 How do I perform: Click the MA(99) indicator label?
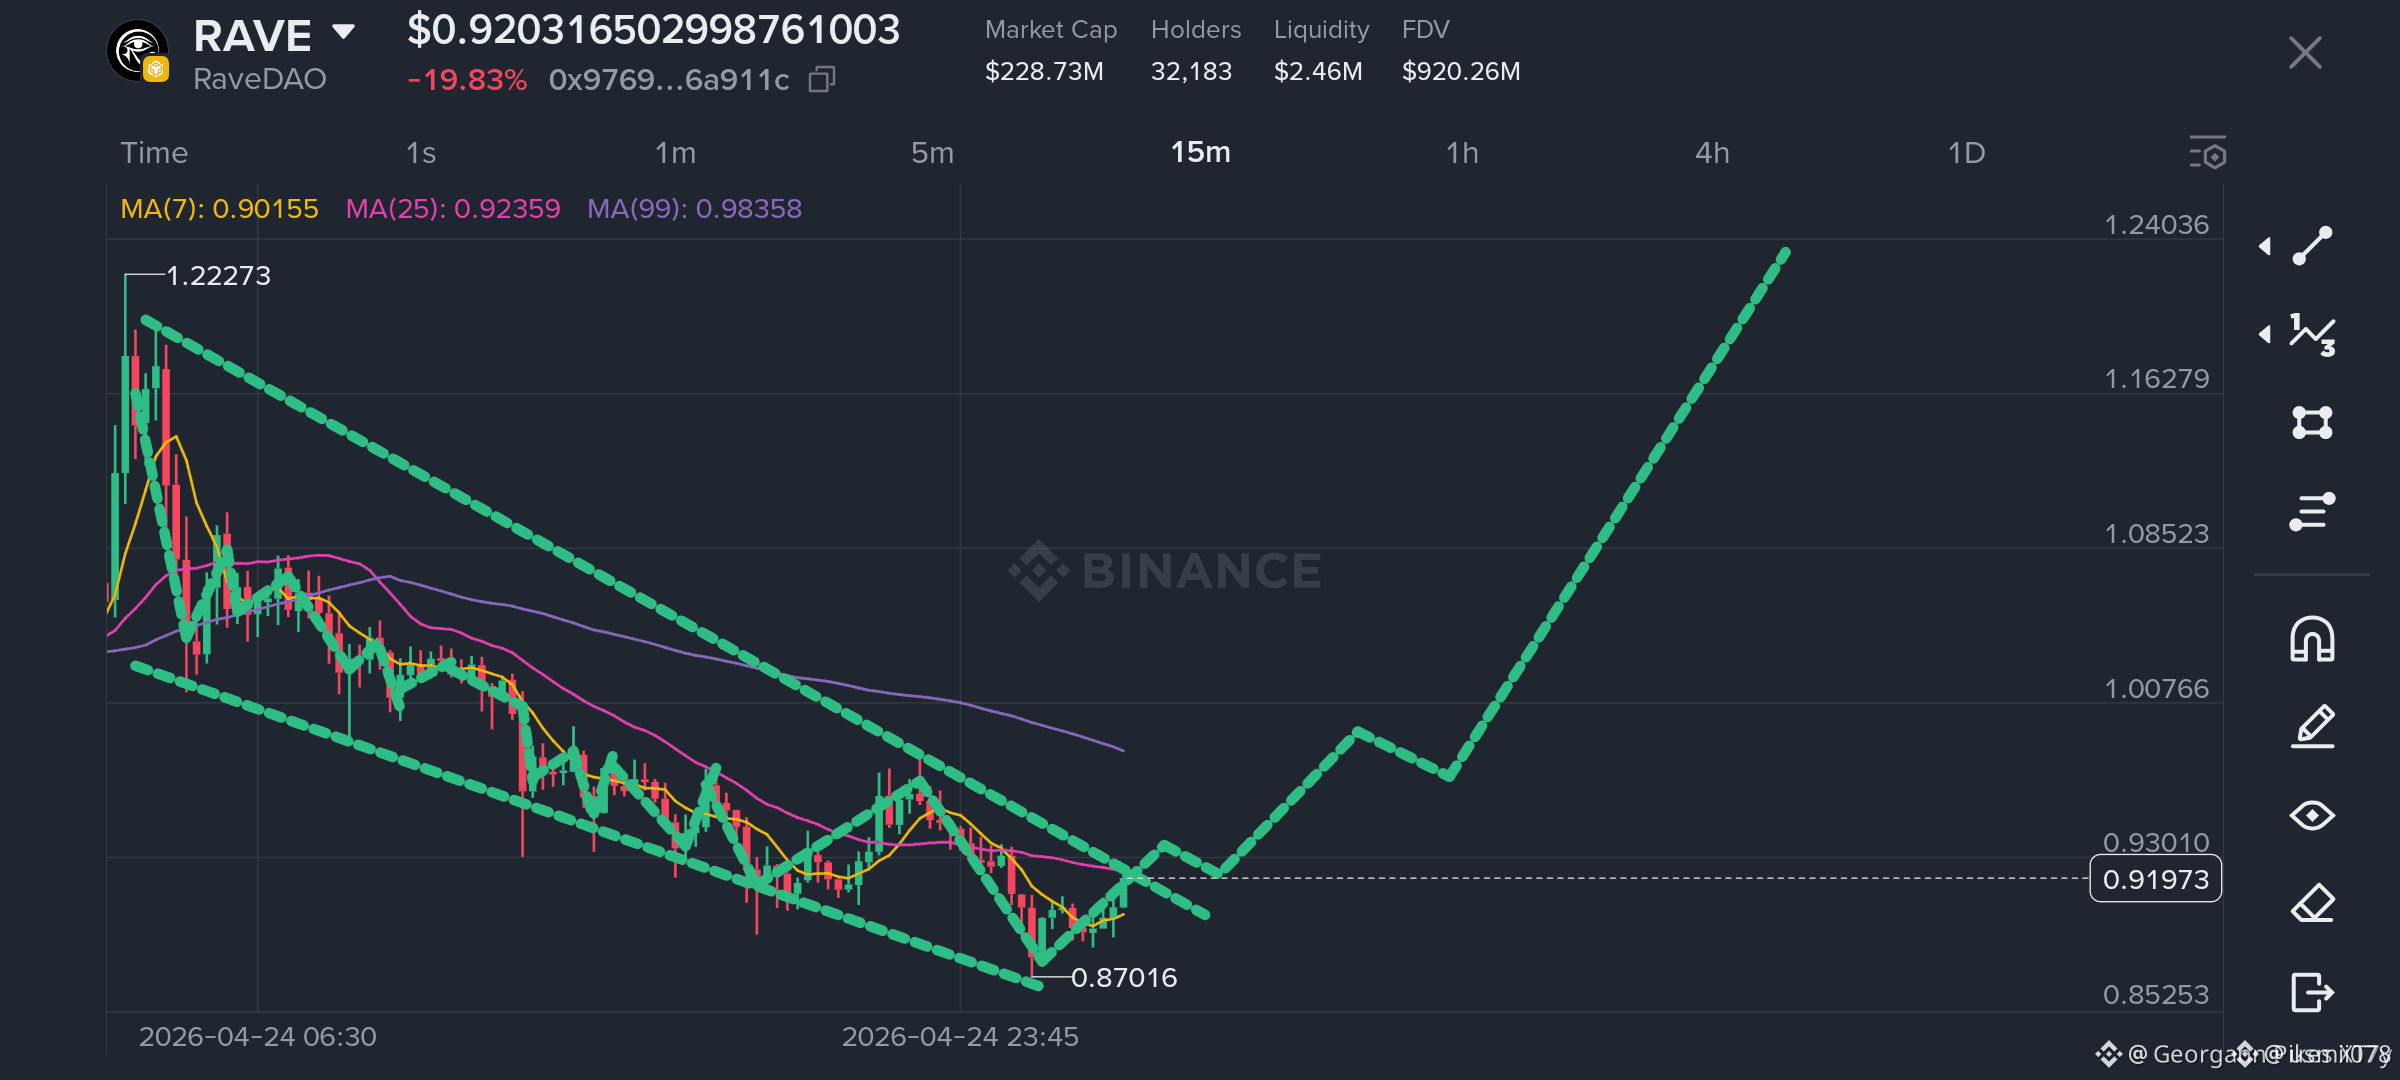[694, 209]
